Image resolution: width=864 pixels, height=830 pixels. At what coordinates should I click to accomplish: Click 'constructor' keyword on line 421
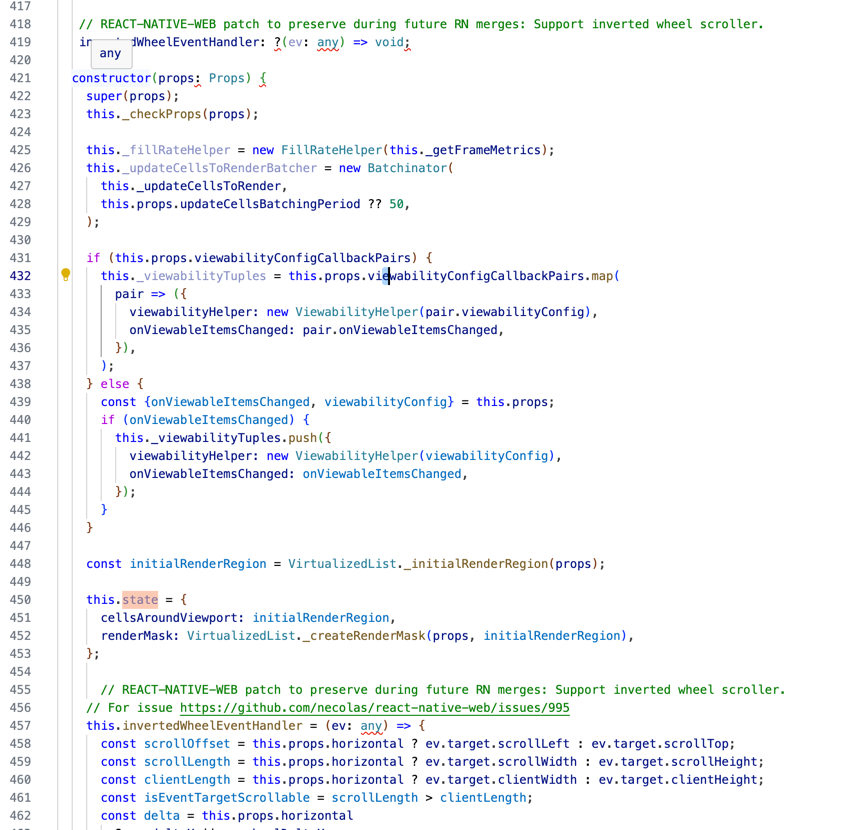click(111, 78)
